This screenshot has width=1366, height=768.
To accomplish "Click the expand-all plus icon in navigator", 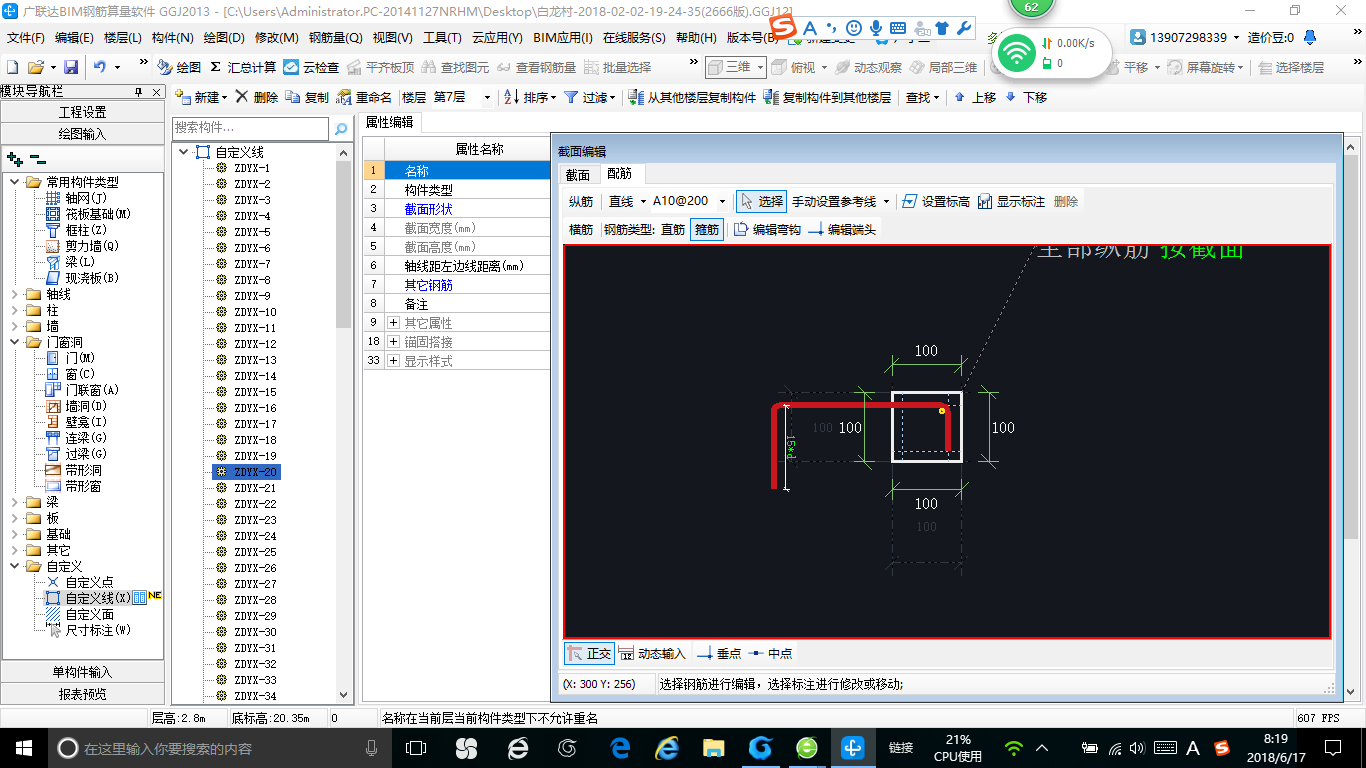I will [x=14, y=158].
